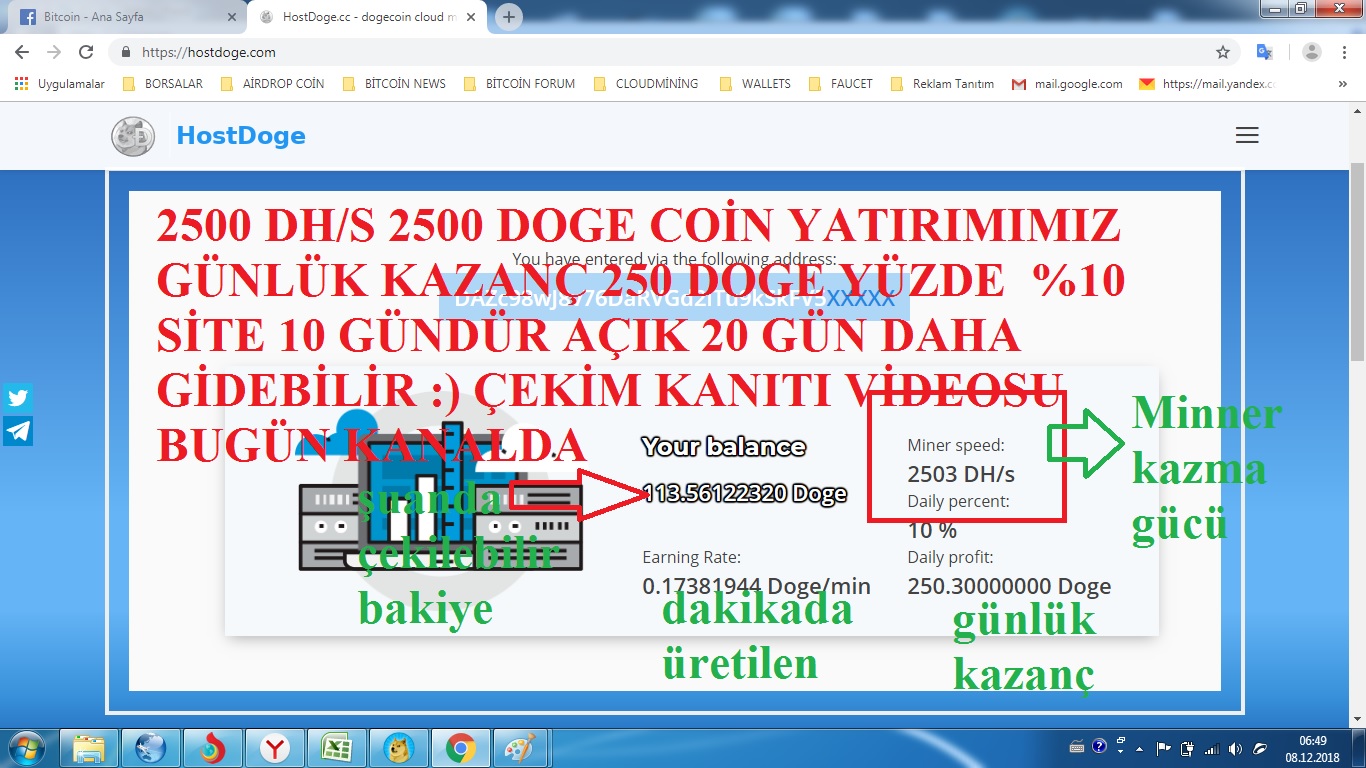The width and height of the screenshot is (1366, 768).
Task: Click the "Miner speed:" label
Action: coord(955,445)
